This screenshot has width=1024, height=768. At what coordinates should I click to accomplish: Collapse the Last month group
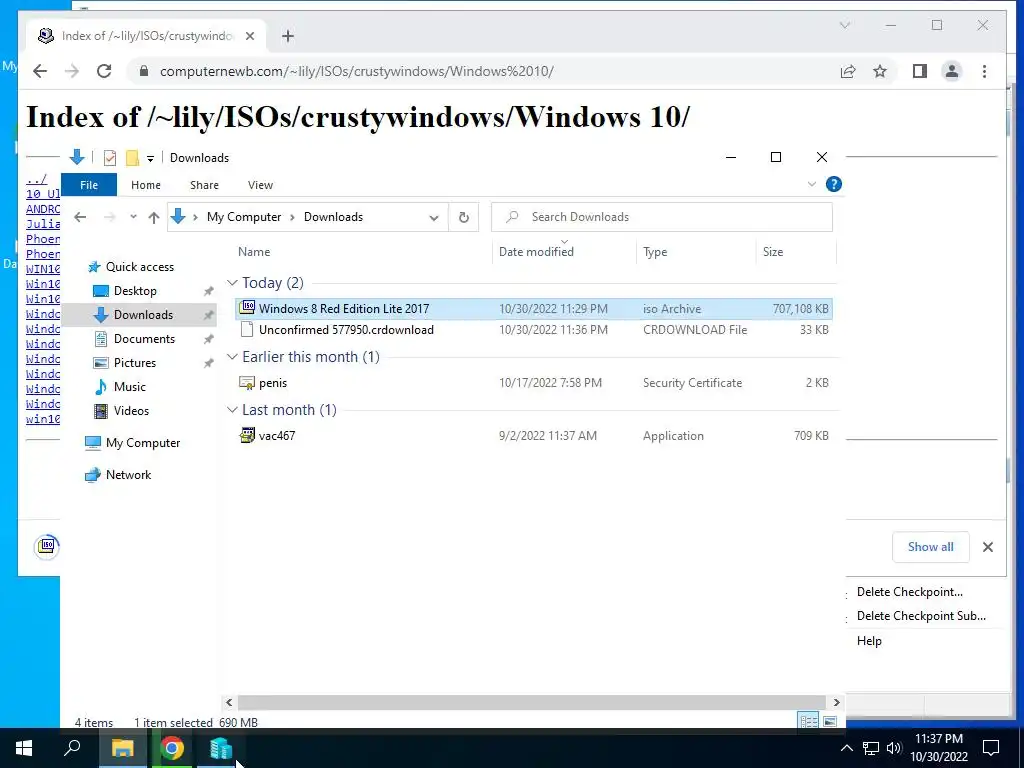[232, 409]
